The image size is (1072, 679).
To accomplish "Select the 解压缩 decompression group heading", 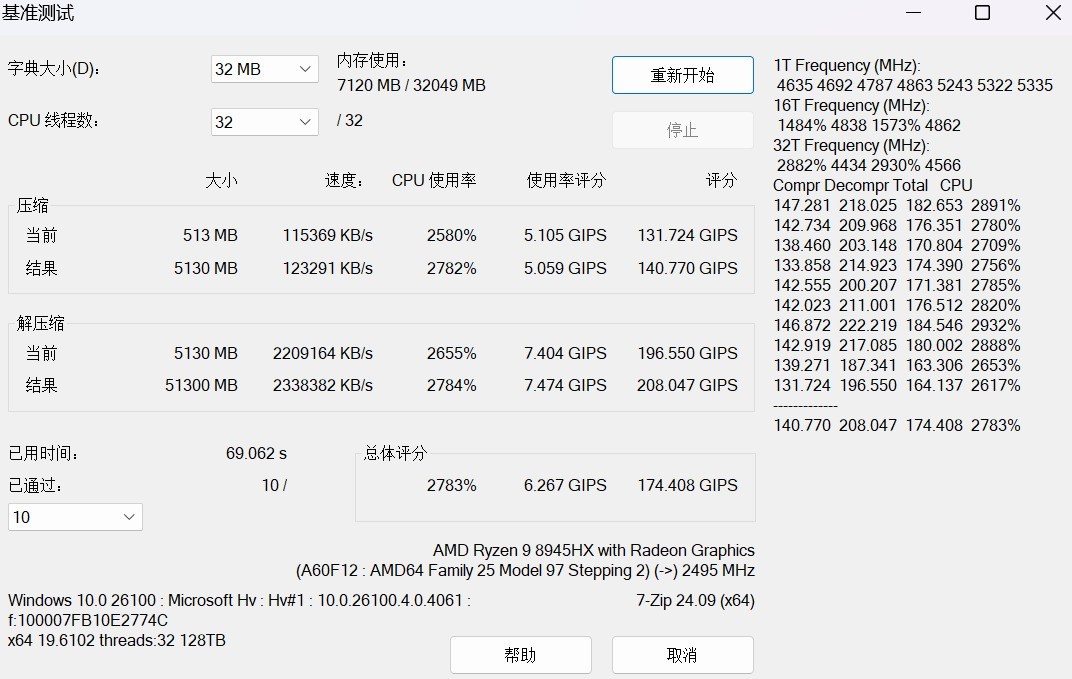I will (x=41, y=323).
